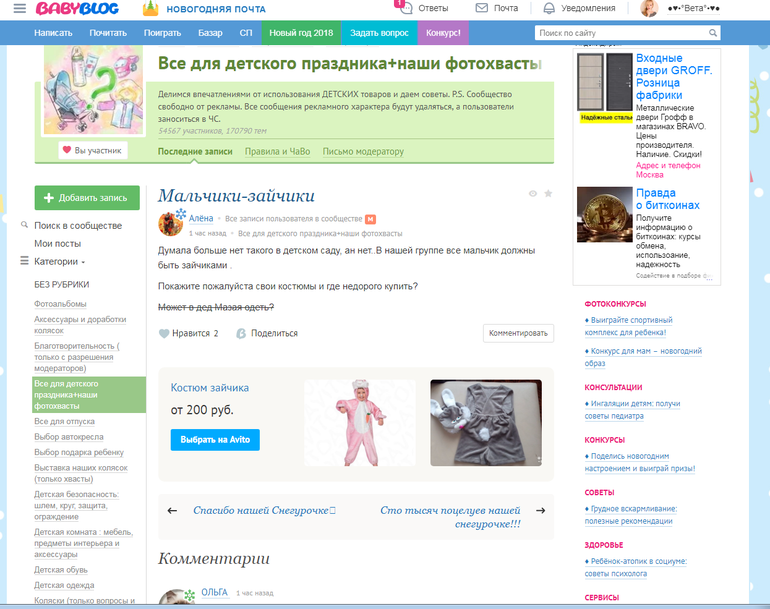Screen dimensions: 770x609
Task: Open the mail envelope icon labeled Почта
Action: pos(482,8)
